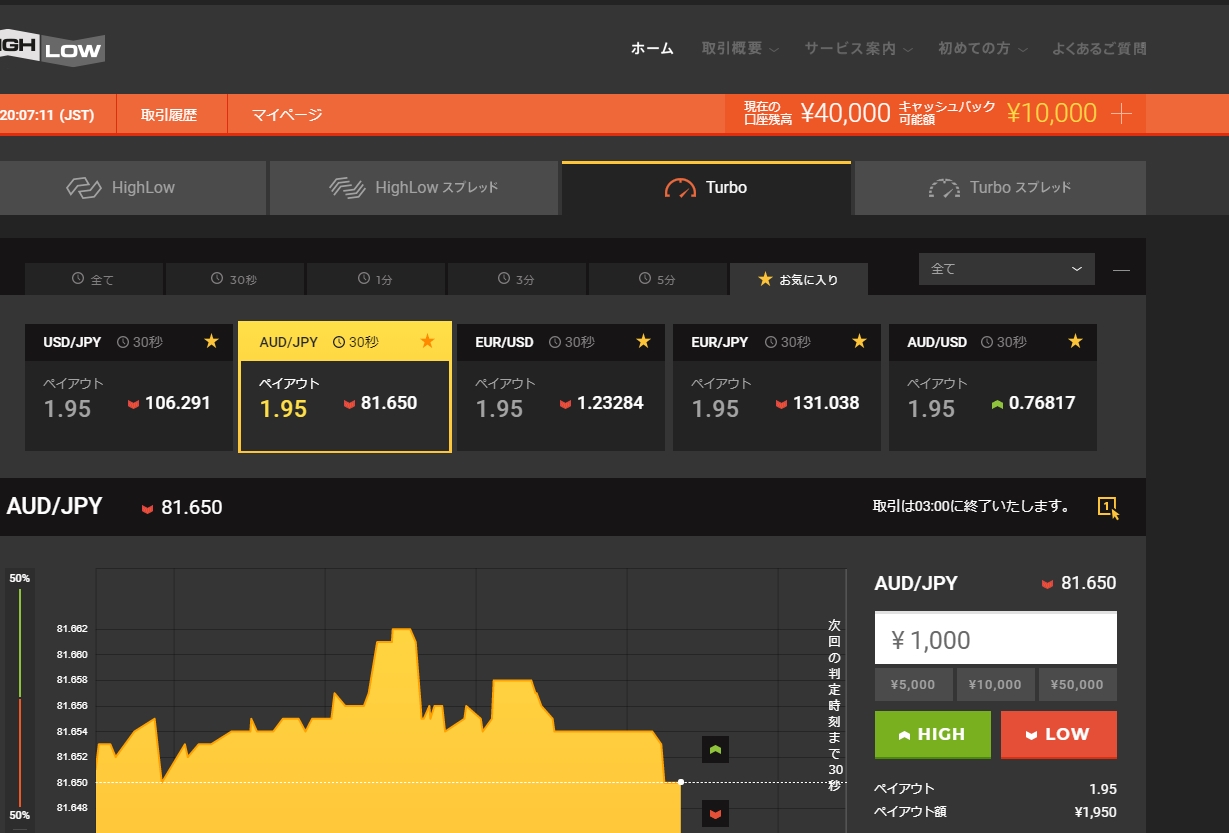Set amount with ¥10,000 button
The width and height of the screenshot is (1229, 833).
(995, 685)
